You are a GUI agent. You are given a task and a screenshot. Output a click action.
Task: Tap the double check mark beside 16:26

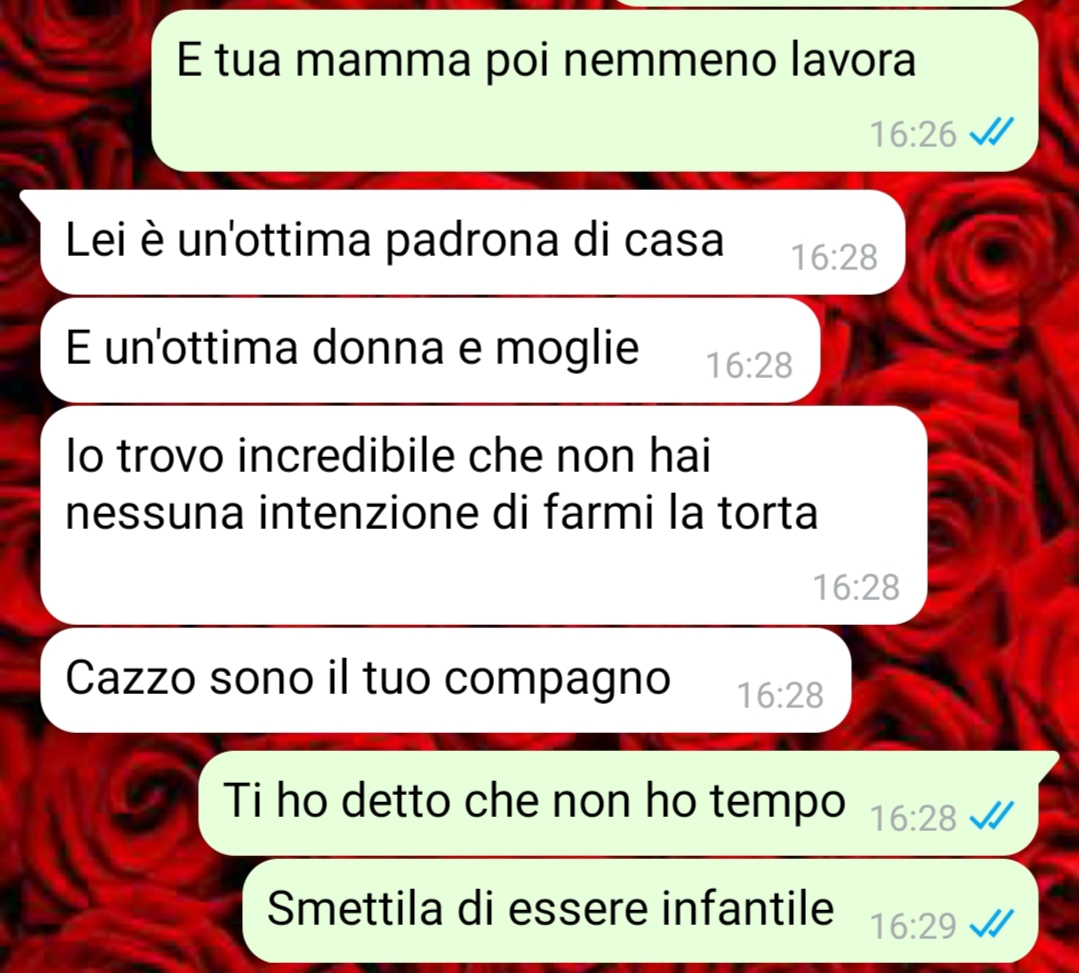click(992, 132)
